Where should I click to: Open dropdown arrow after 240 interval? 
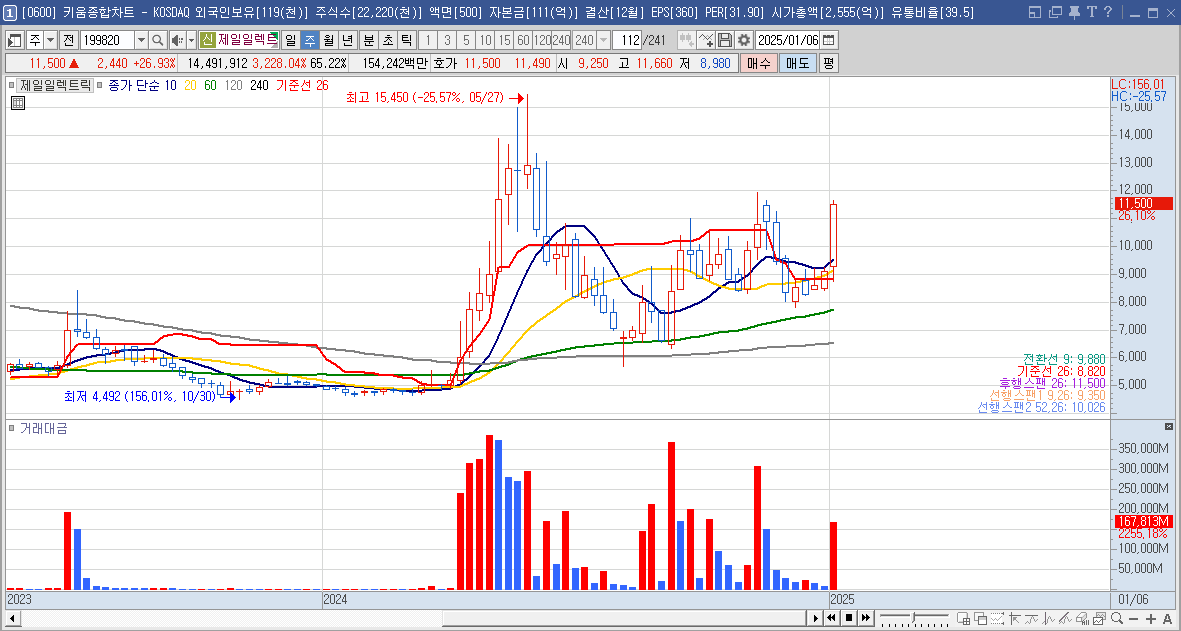click(603, 40)
